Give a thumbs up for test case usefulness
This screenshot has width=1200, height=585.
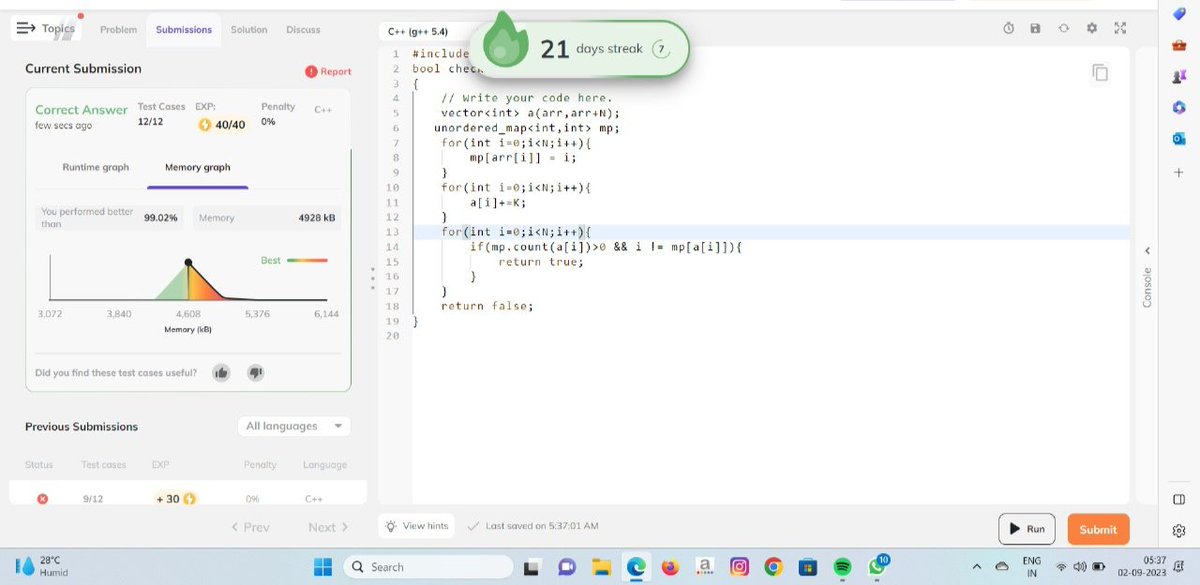pos(221,372)
